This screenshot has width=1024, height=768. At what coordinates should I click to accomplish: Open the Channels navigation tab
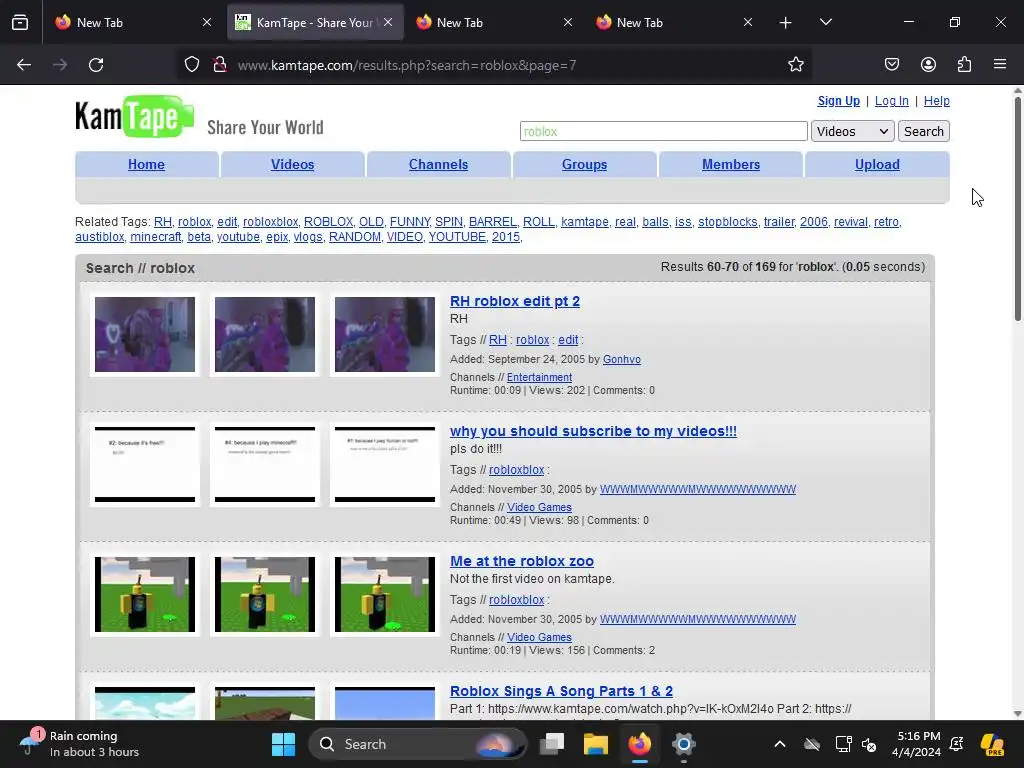click(x=438, y=165)
